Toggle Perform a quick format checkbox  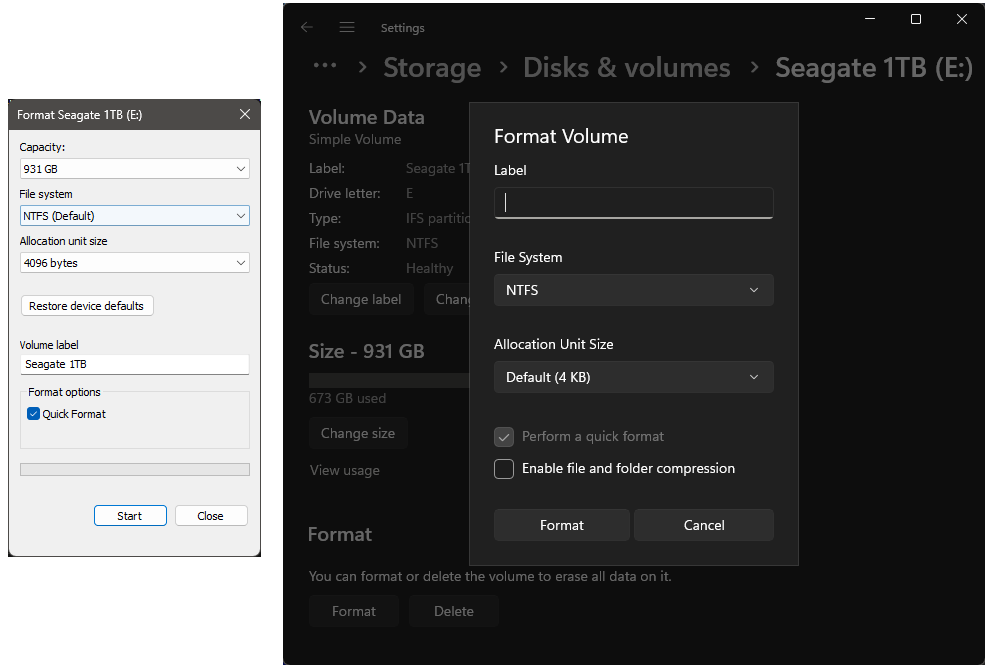(x=504, y=436)
